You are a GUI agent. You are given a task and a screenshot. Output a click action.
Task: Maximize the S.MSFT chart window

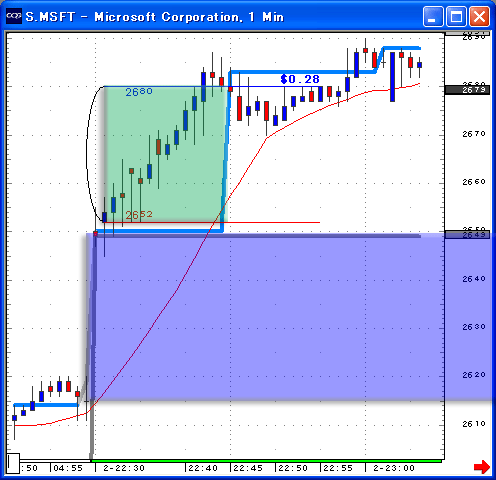click(x=456, y=16)
